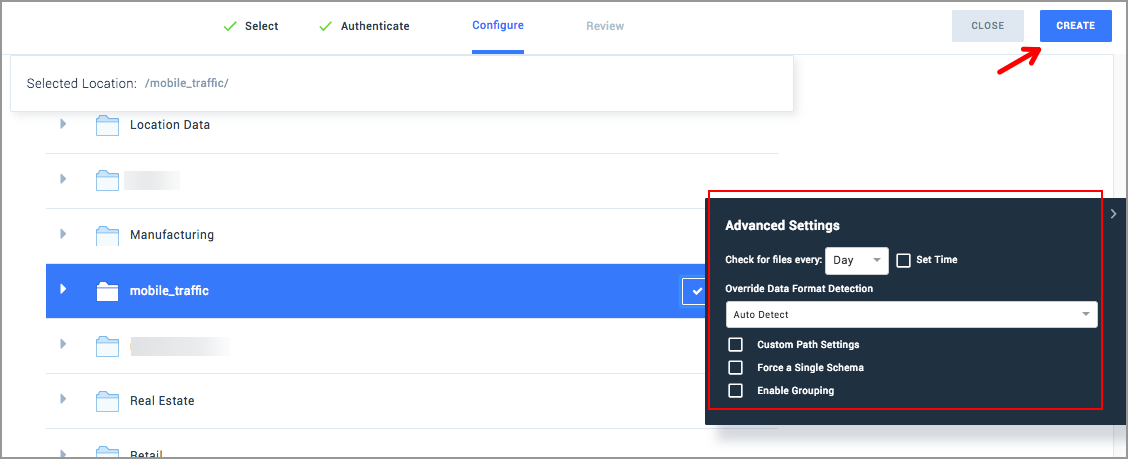This screenshot has width=1128, height=459.
Task: Click the mobile_traffic folder icon
Action: click(107, 291)
